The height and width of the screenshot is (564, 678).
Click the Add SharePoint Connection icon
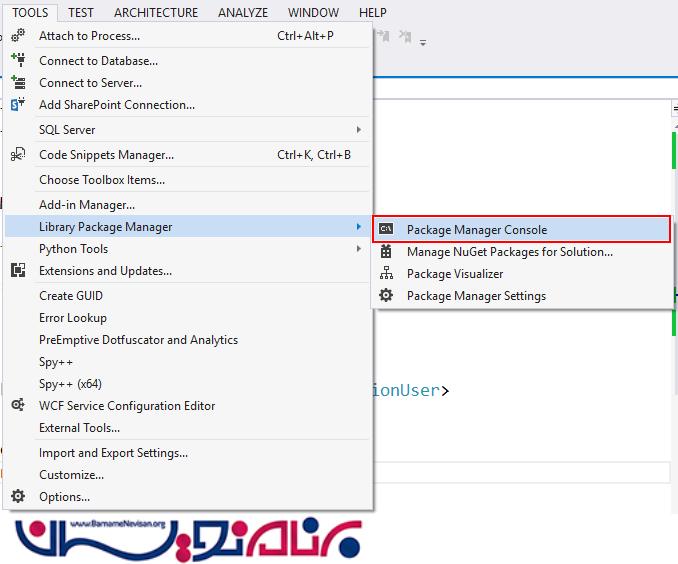(18, 105)
